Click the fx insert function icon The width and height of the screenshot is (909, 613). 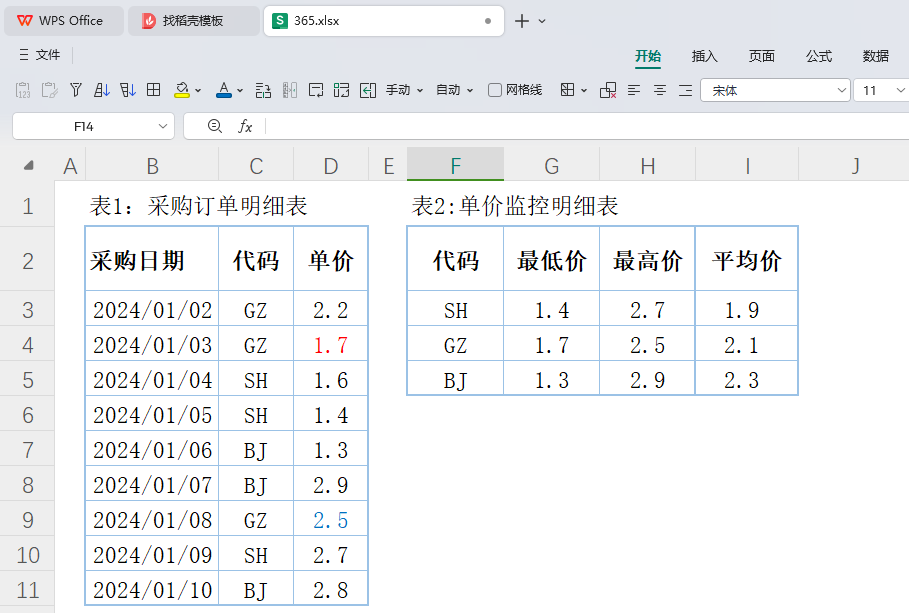[245, 126]
